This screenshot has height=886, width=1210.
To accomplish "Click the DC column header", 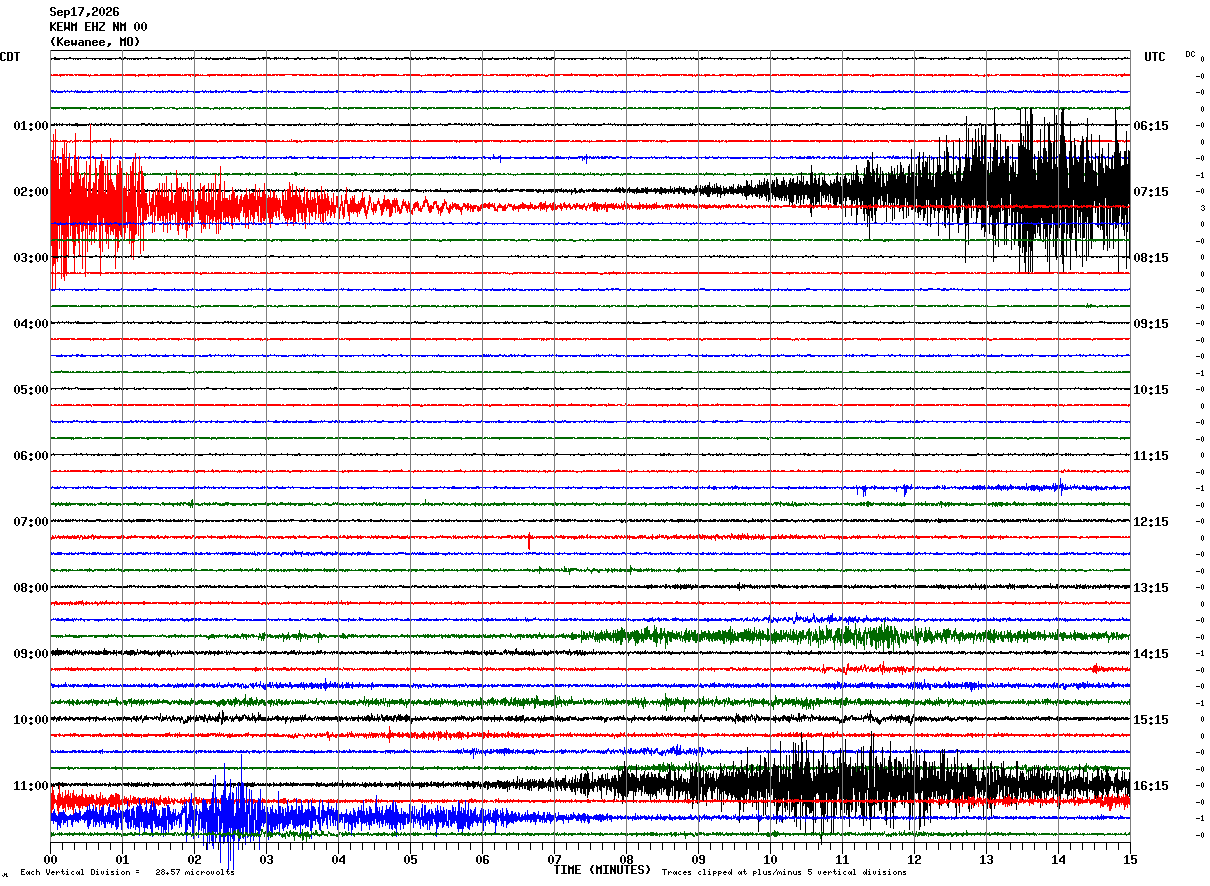I will (1190, 54).
